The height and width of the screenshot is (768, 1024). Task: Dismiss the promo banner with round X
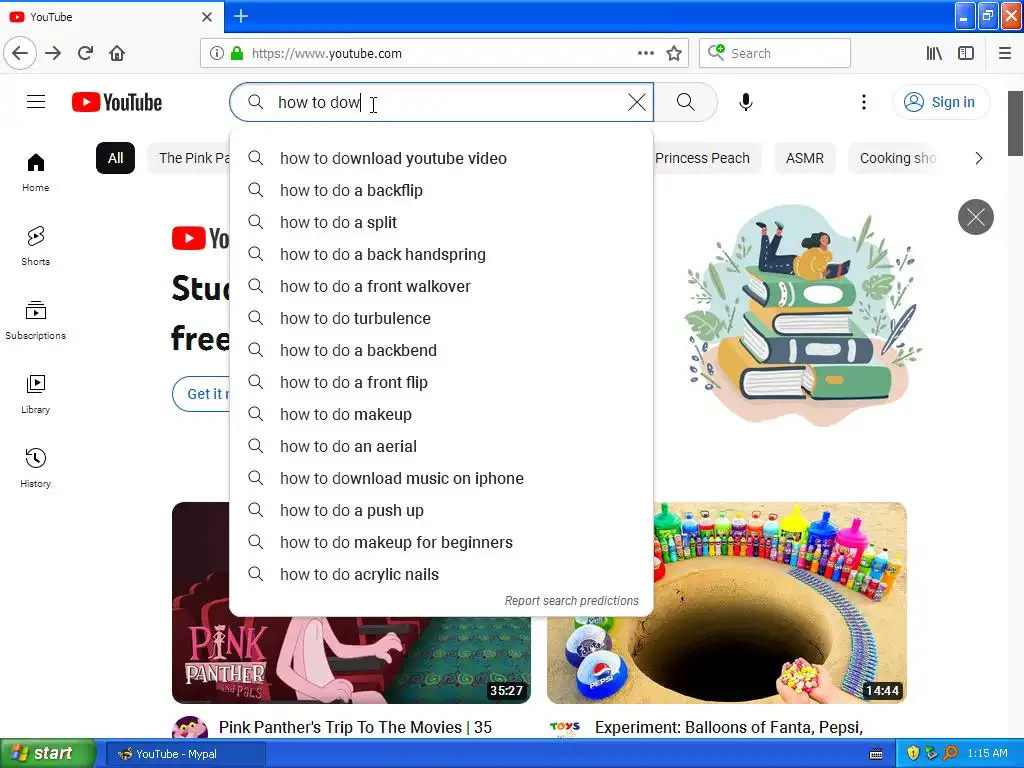point(976,217)
